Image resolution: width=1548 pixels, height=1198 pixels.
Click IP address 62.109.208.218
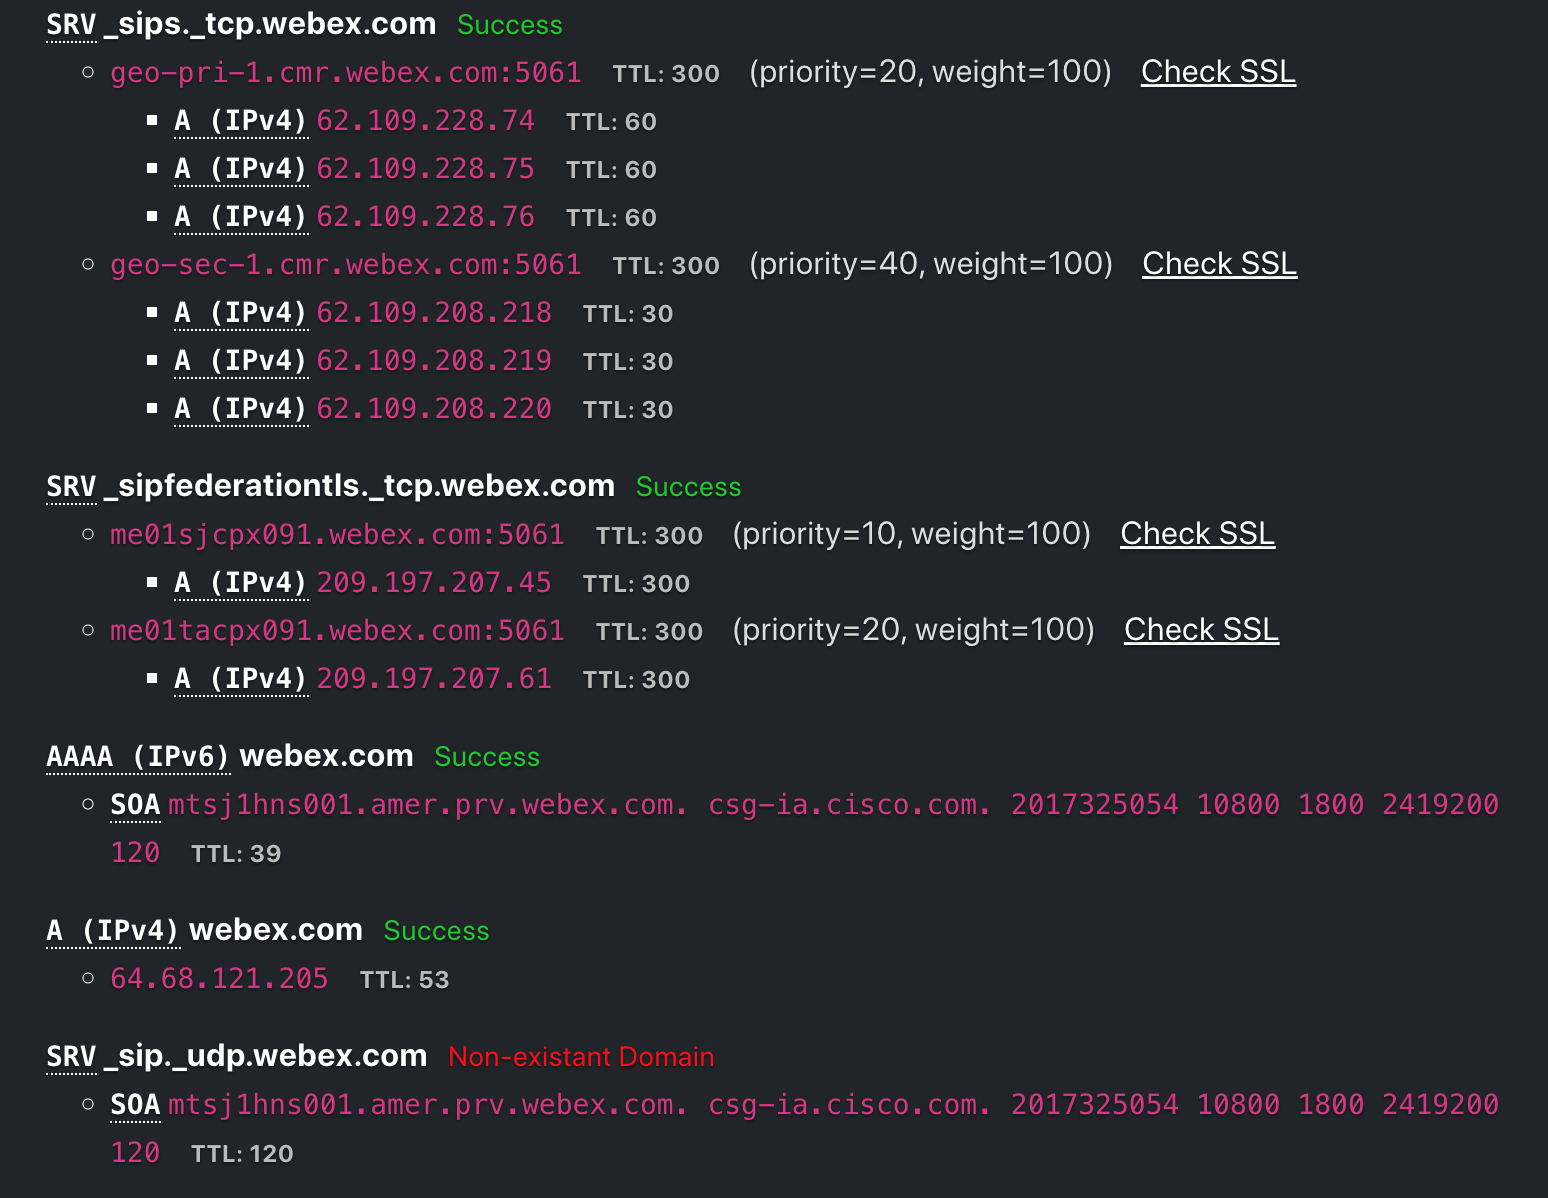click(433, 313)
